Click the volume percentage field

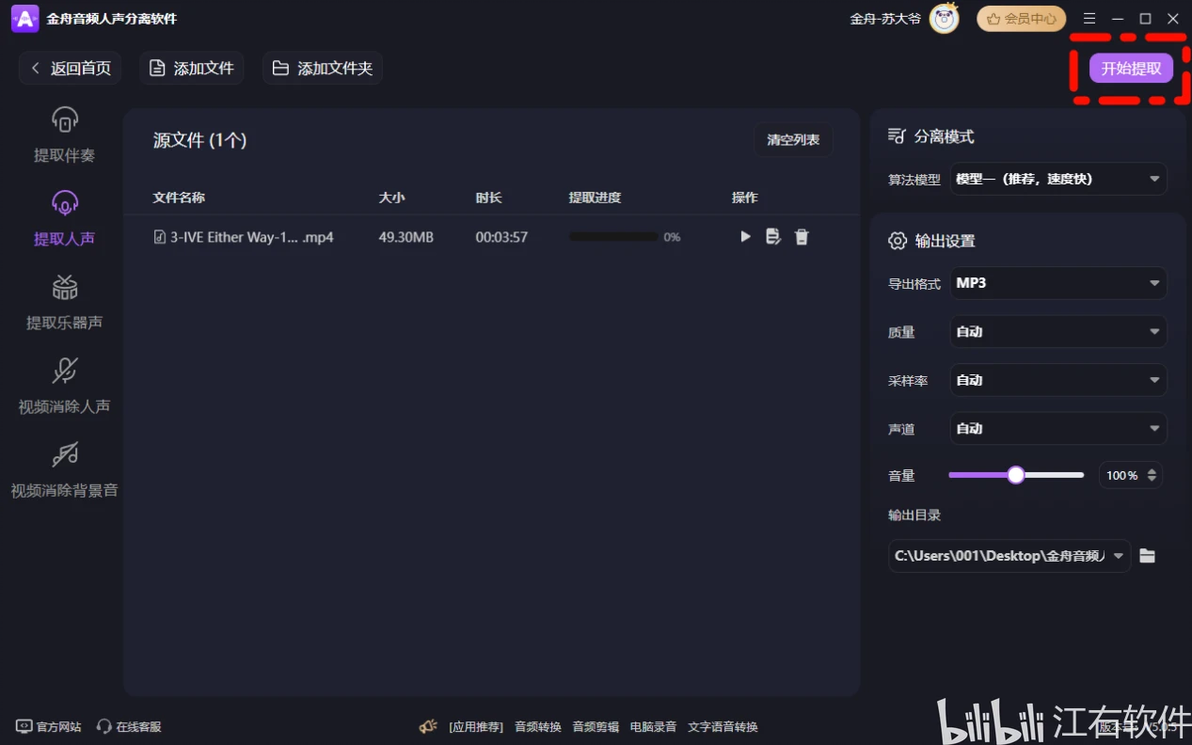1121,475
